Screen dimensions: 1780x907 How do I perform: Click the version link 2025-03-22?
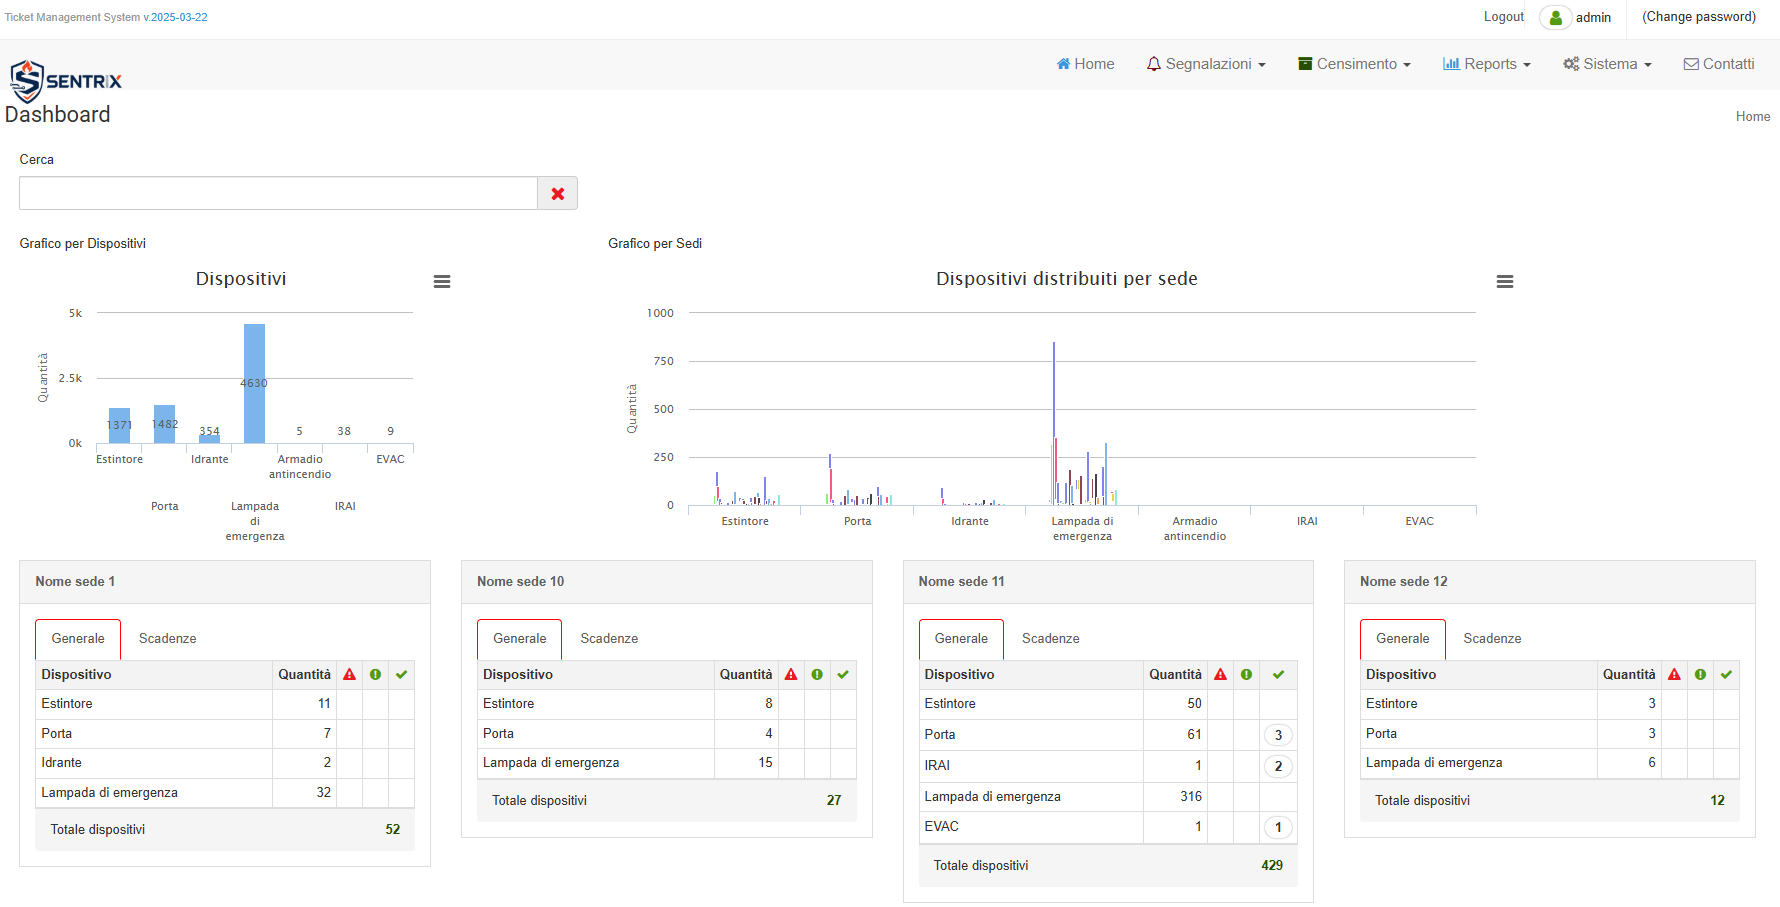[x=179, y=18]
